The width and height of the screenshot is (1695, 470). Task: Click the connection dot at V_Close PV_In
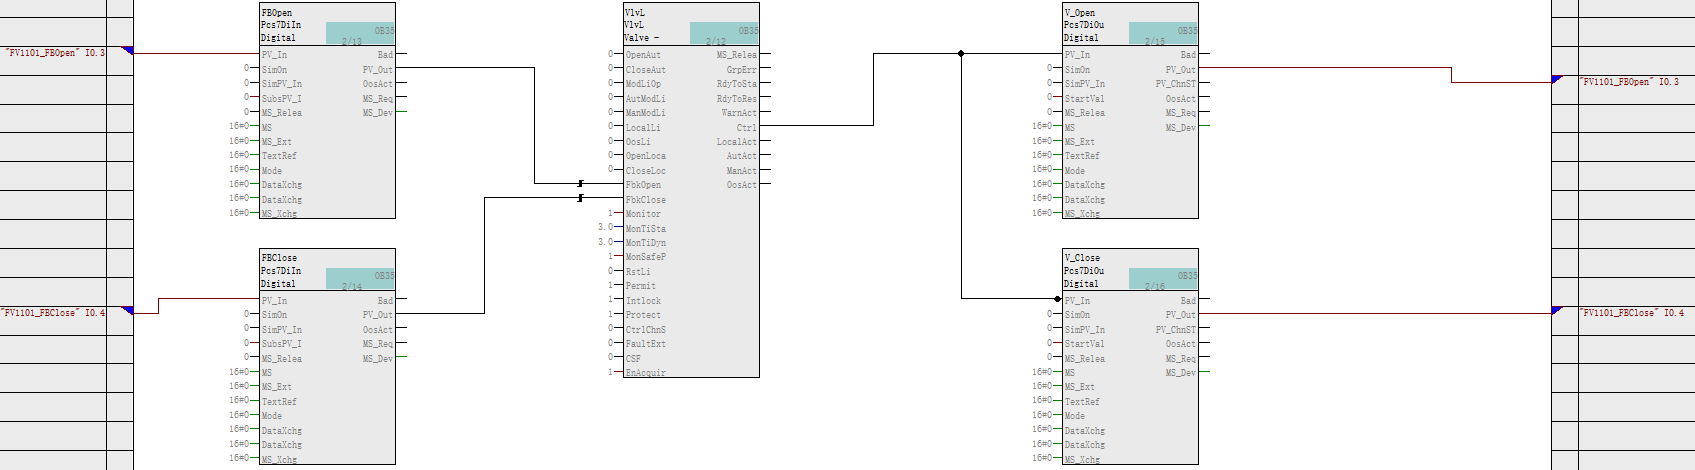pos(1058,299)
